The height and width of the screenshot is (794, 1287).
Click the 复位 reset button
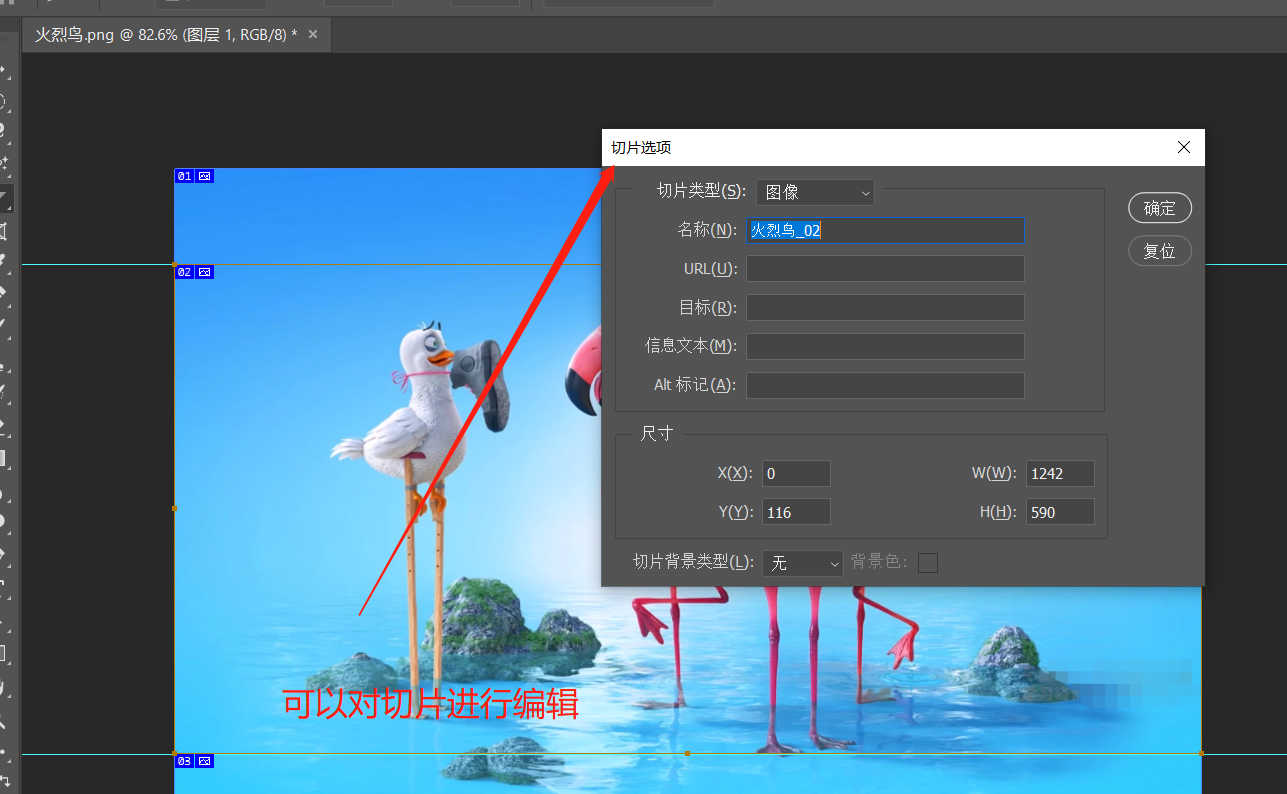point(1160,251)
